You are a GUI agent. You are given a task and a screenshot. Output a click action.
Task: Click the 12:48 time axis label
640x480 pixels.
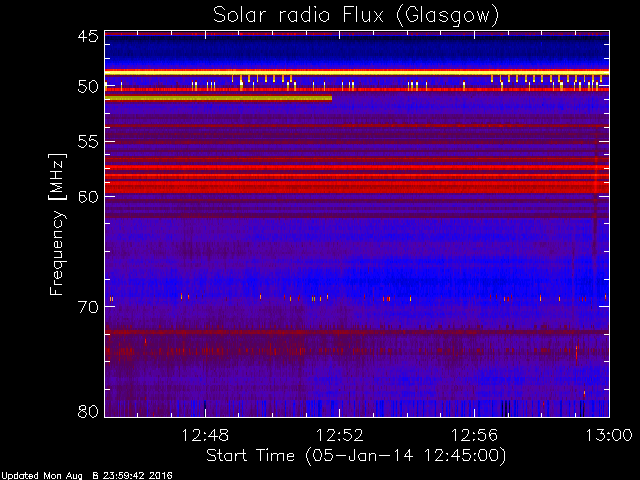205,436
